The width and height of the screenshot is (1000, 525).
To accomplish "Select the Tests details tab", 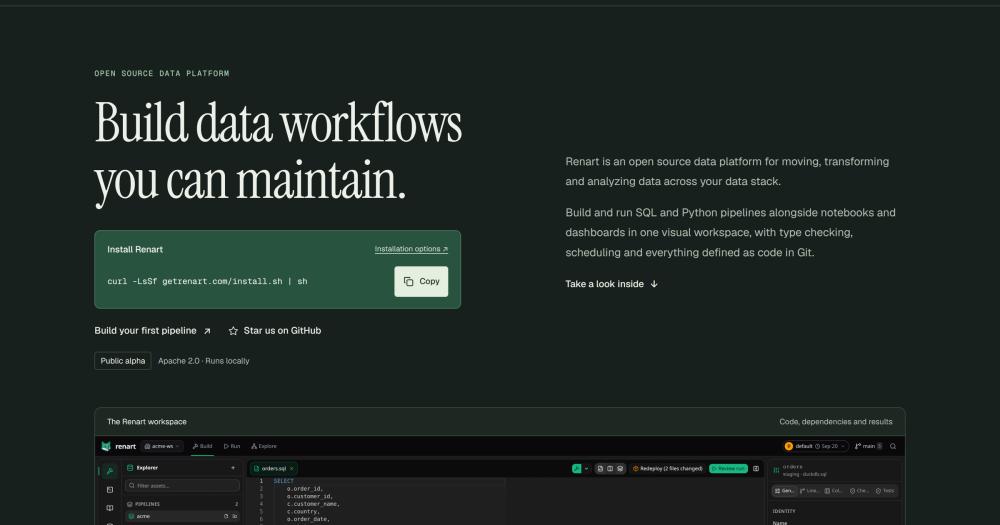I will tap(885, 491).
